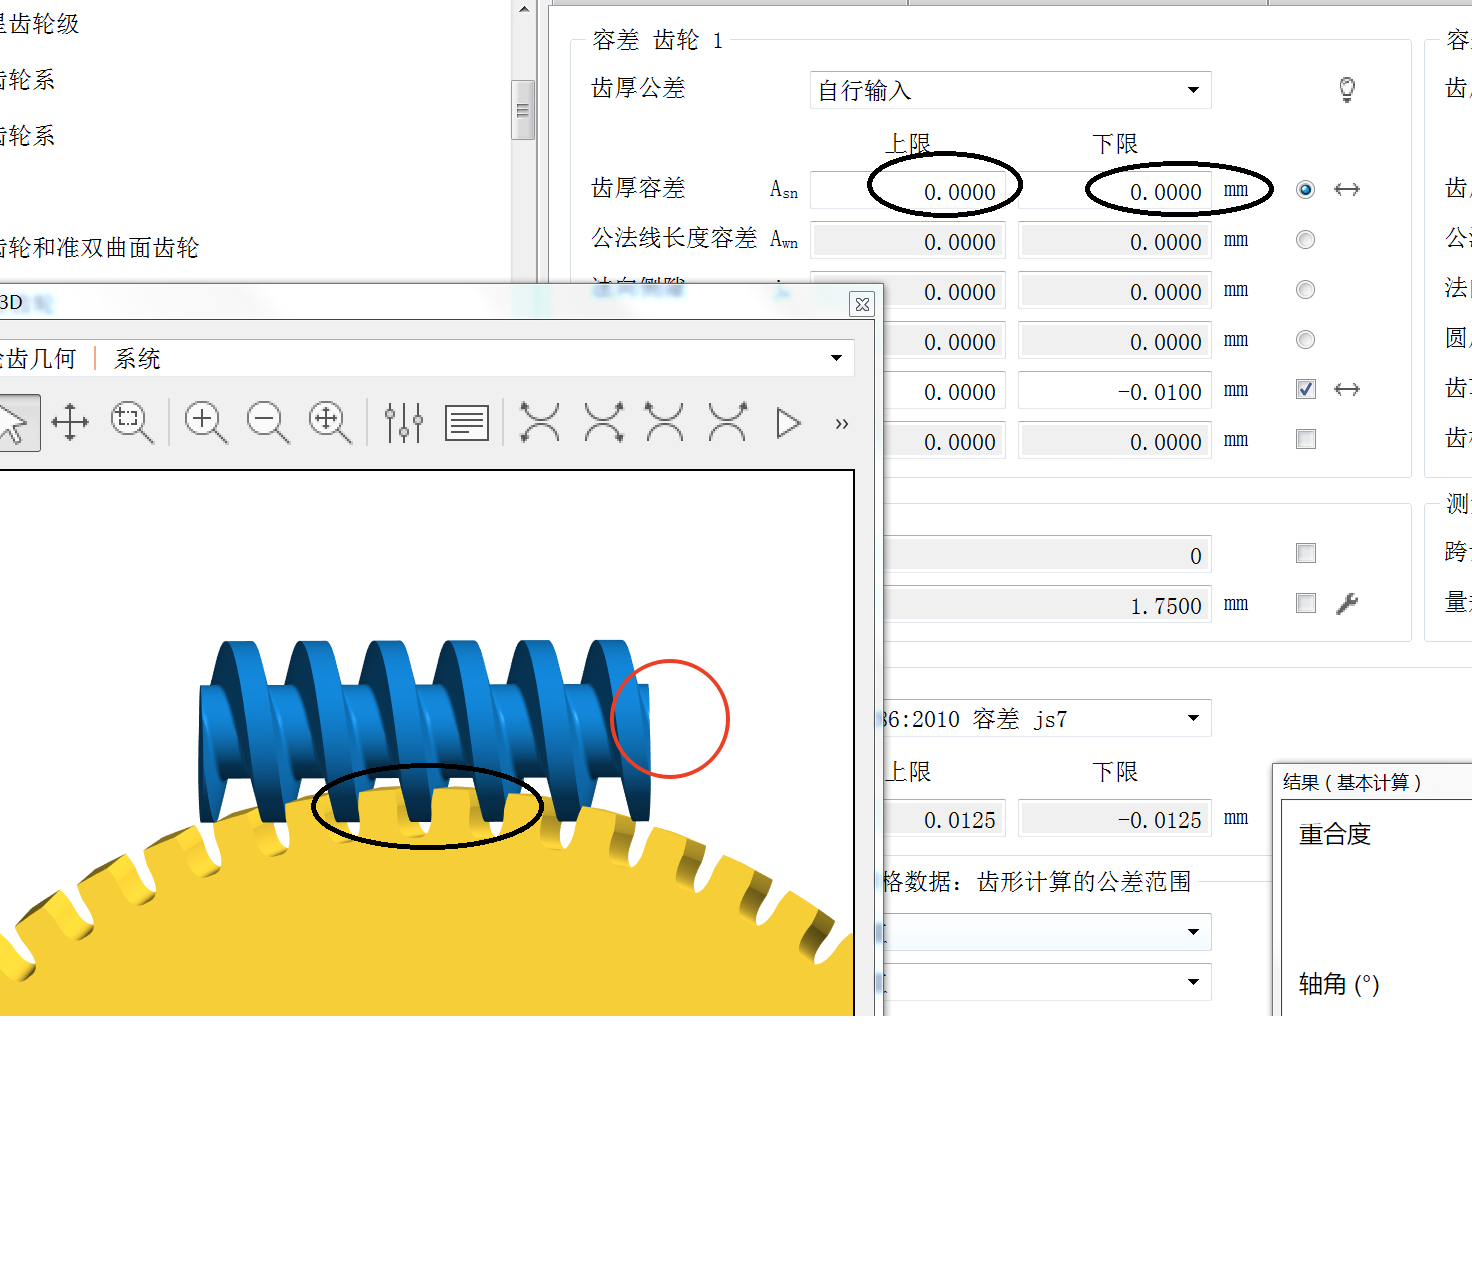Tick the checkbox in the 1.7500 mm row
The width and height of the screenshot is (1472, 1282).
pyautogui.click(x=1306, y=603)
